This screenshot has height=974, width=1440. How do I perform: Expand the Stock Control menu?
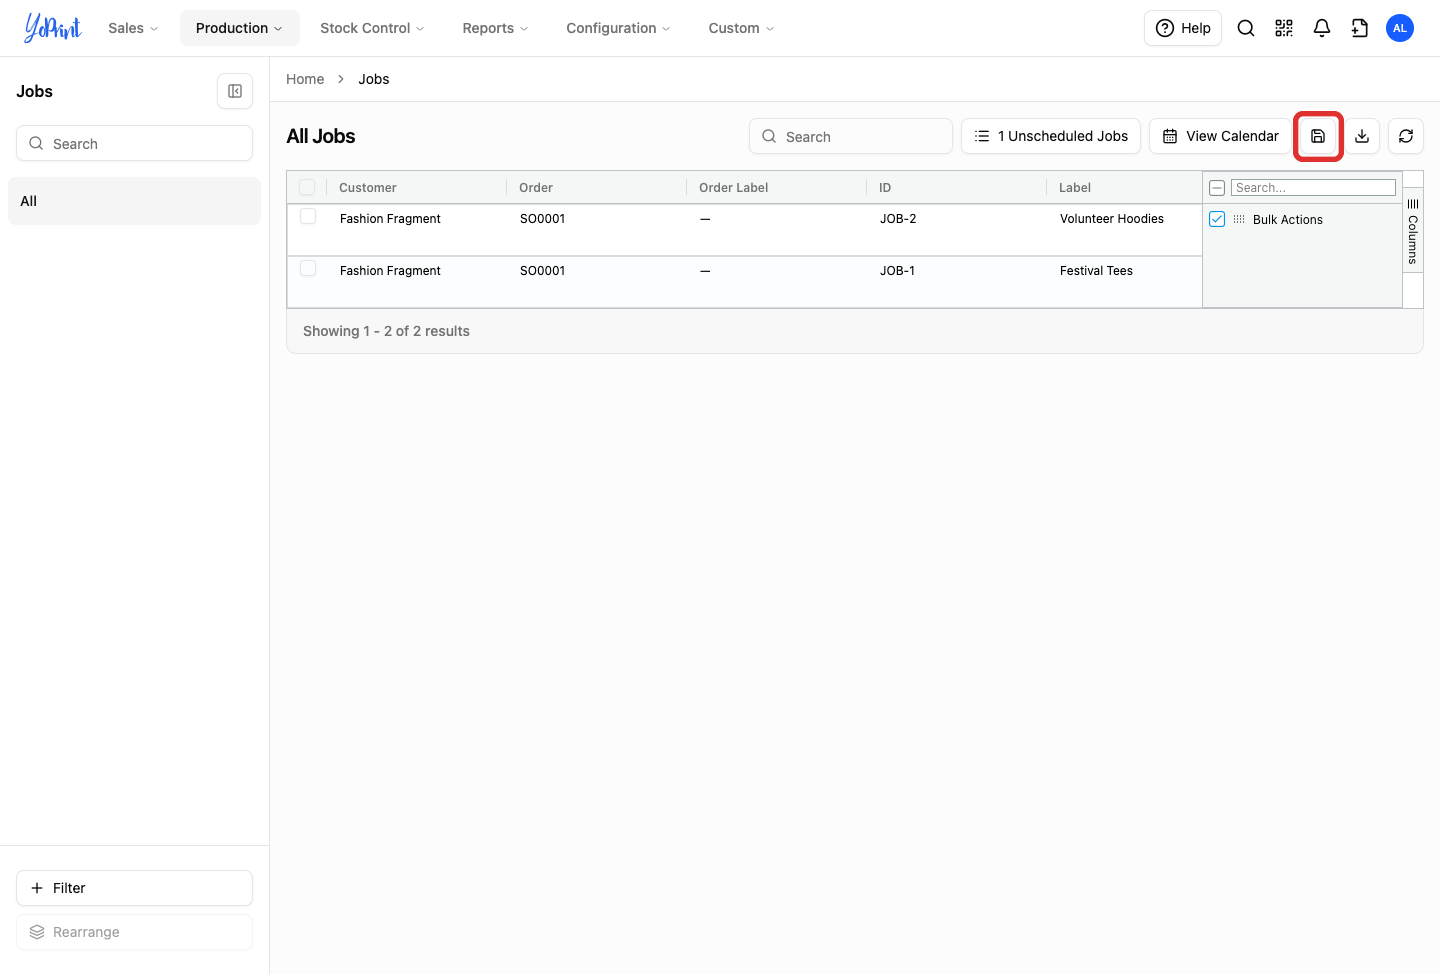click(x=372, y=28)
